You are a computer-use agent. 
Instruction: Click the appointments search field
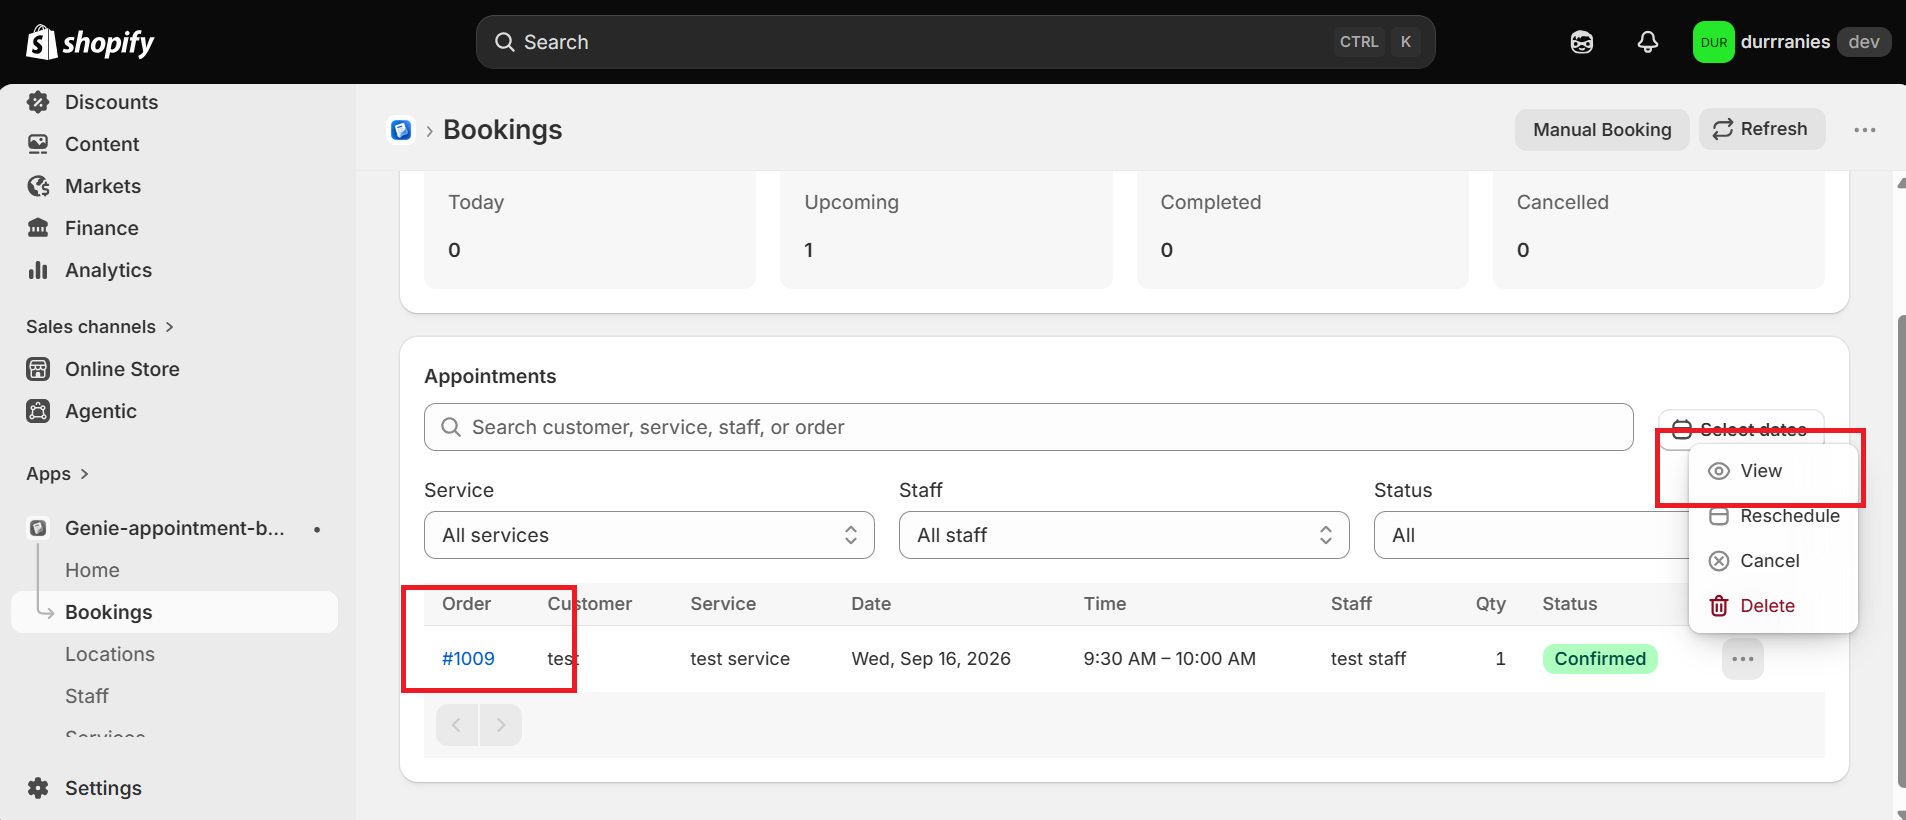[1028, 427]
